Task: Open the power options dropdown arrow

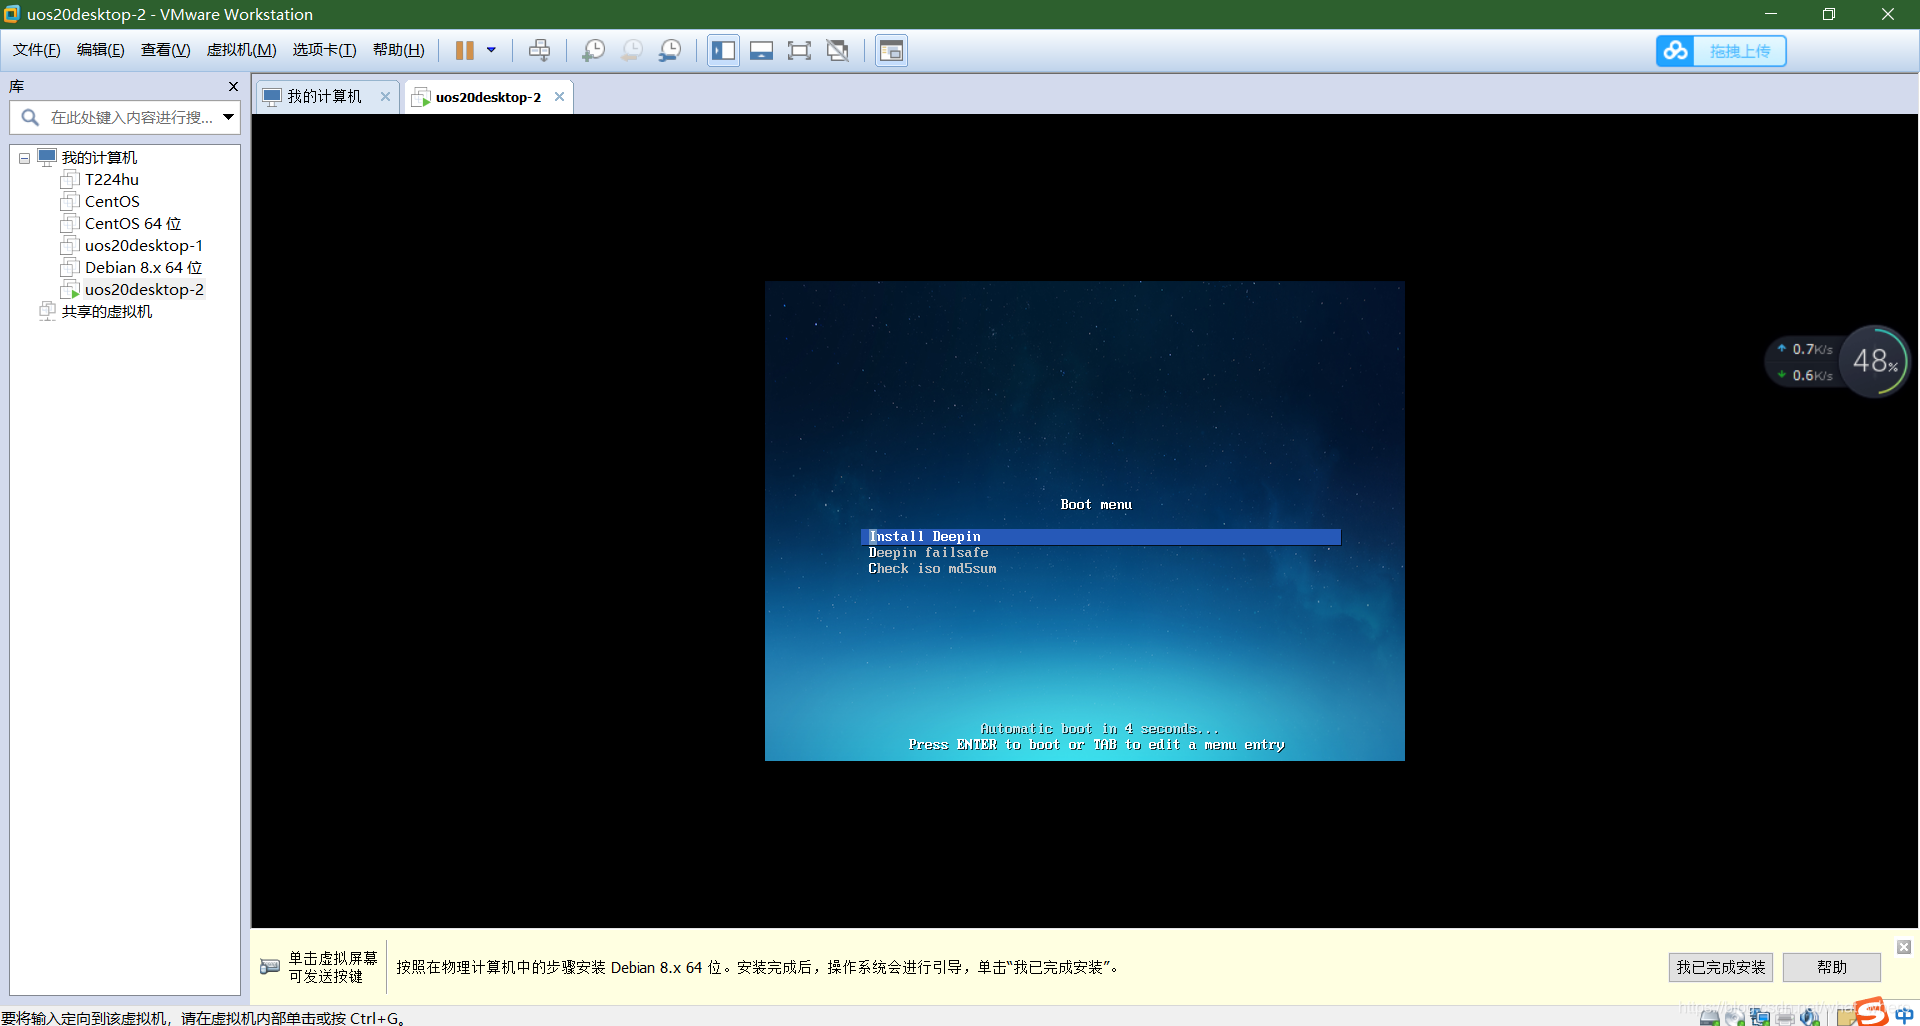Action: click(x=491, y=50)
